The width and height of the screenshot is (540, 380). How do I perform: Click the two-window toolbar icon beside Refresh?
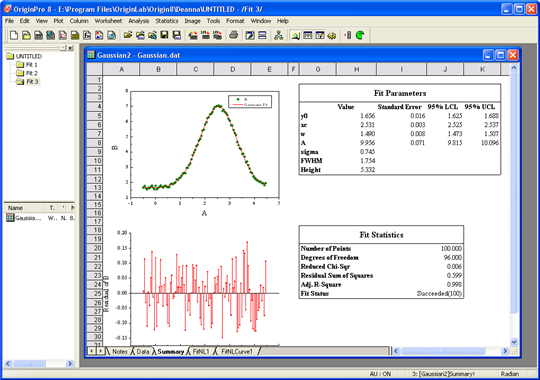coord(262,35)
